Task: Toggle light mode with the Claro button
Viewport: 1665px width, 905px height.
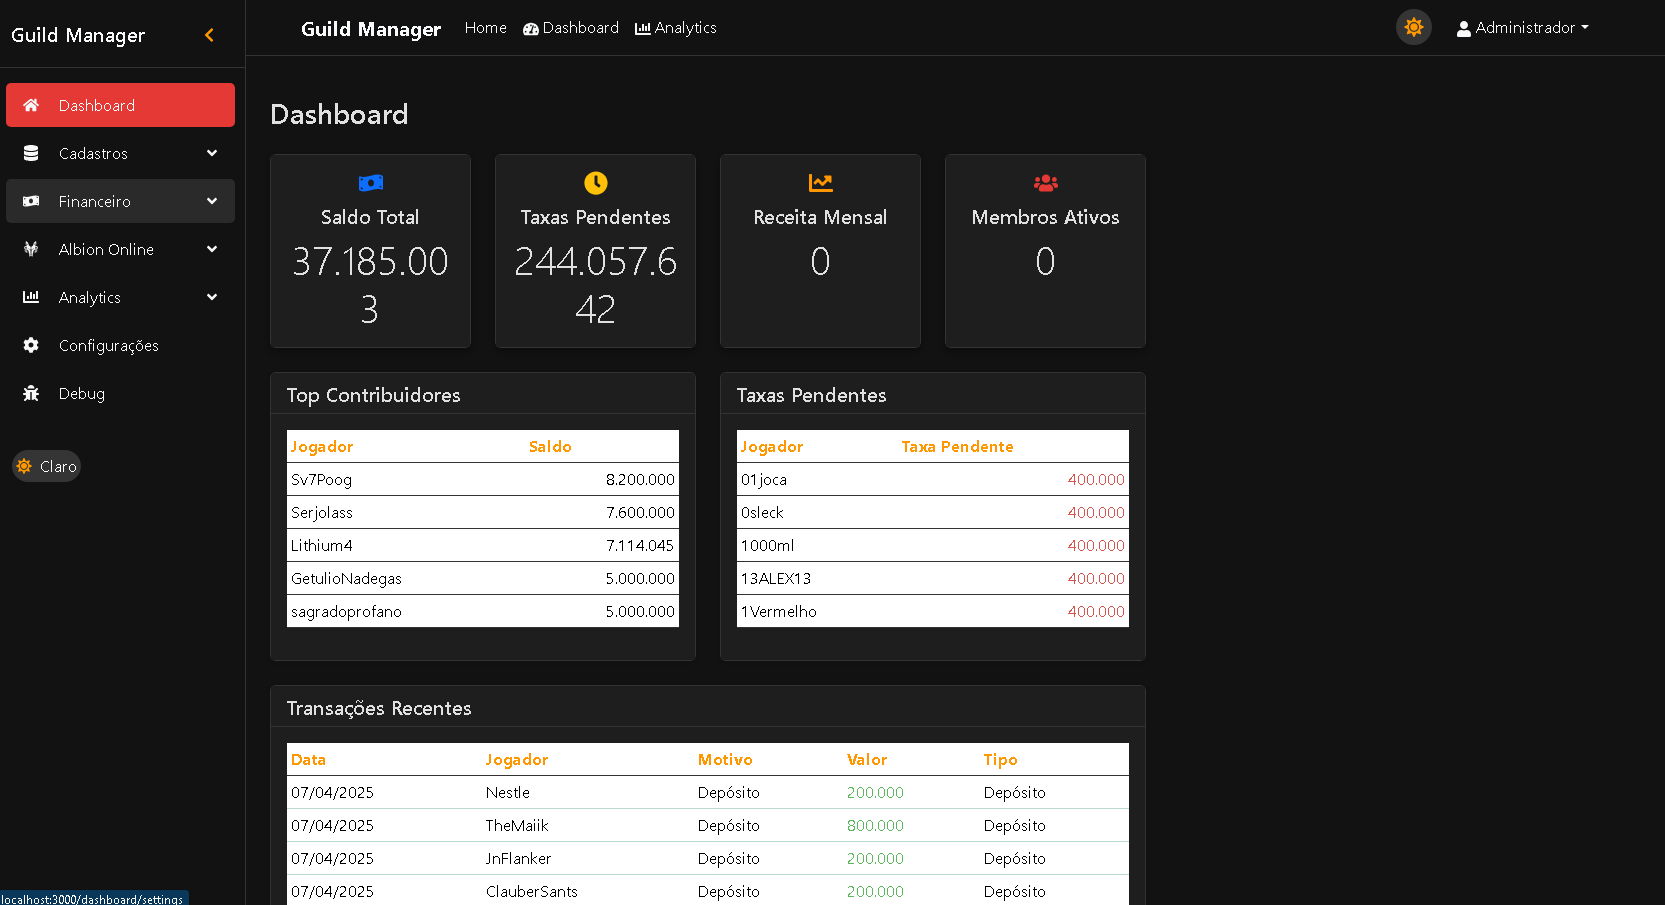Action: (46, 466)
